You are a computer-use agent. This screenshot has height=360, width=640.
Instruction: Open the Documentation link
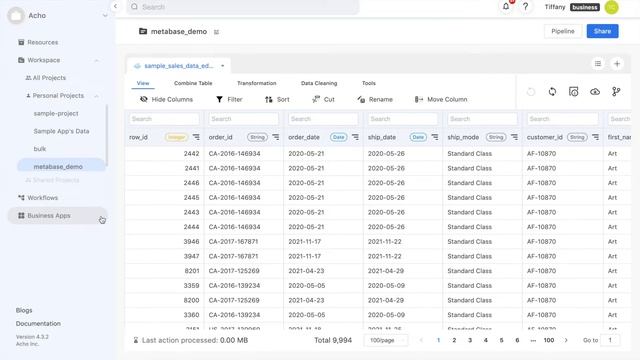coord(38,323)
